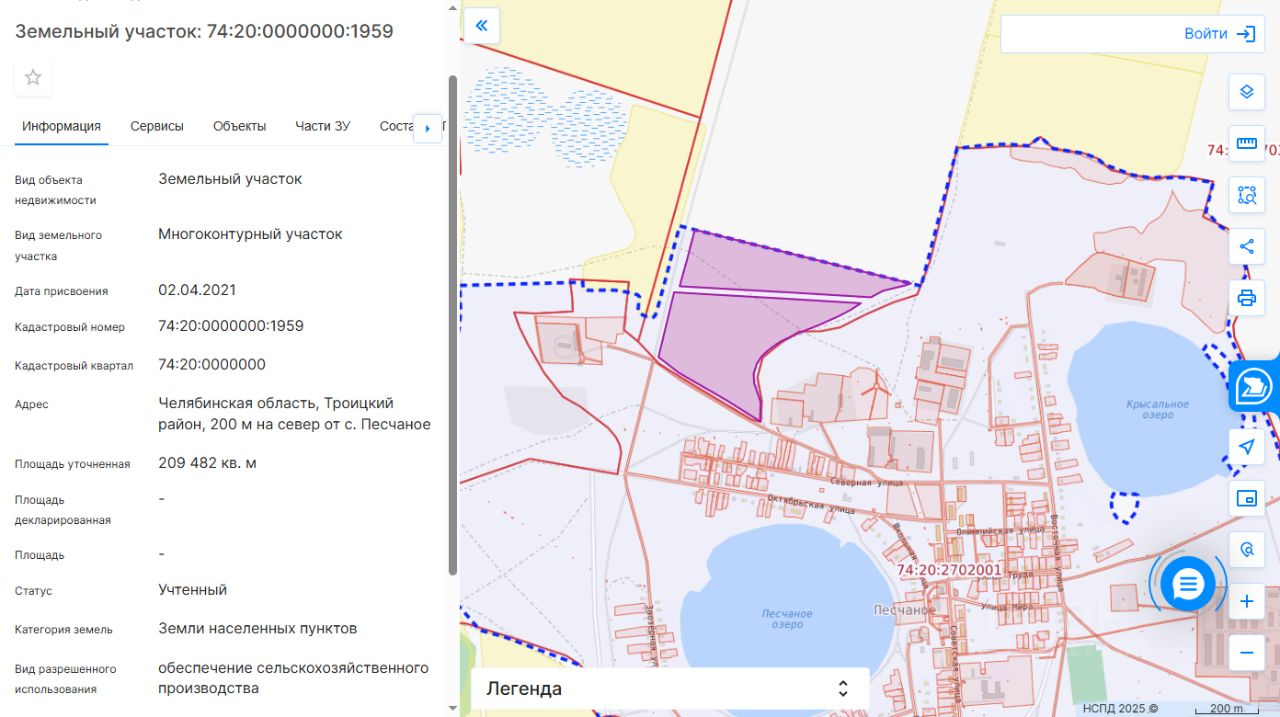This screenshot has height=717, width=1280.
Task: Print the map
Action: pyautogui.click(x=1246, y=298)
